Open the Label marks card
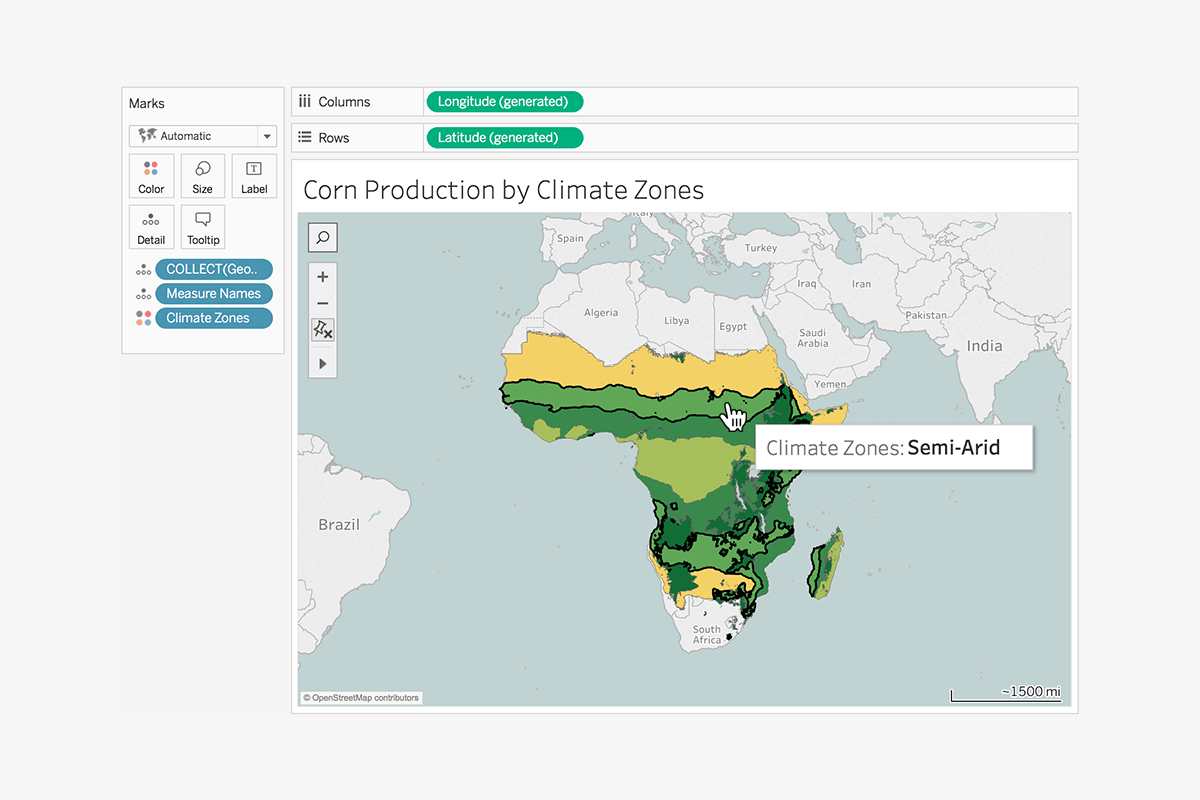The height and width of the screenshot is (800, 1200). pyautogui.click(x=254, y=176)
